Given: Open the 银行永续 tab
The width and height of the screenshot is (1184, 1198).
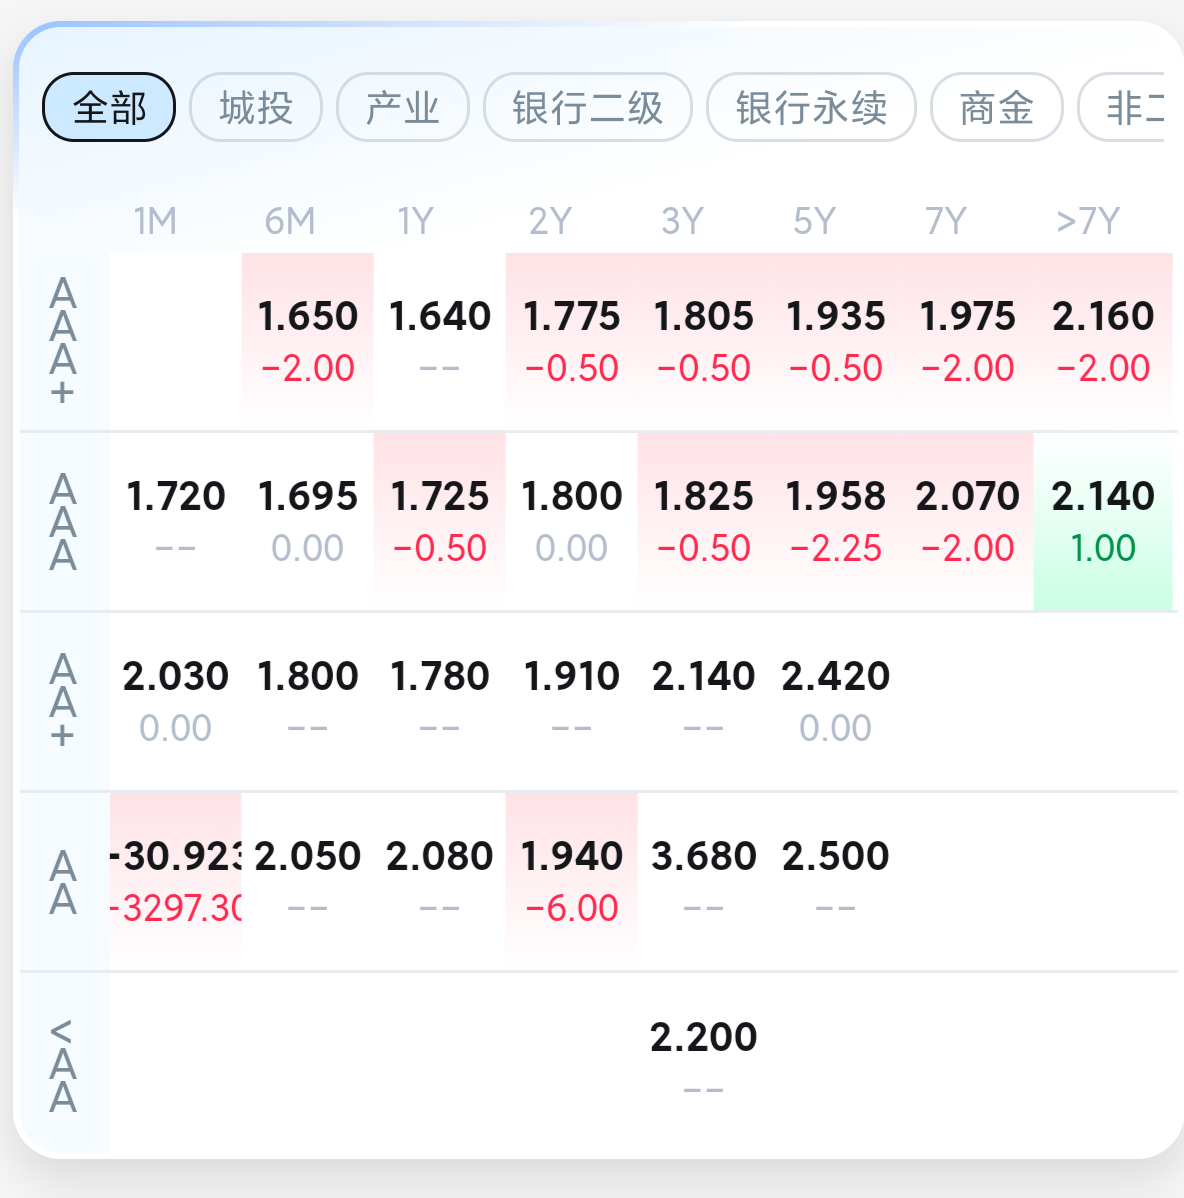Looking at the screenshot, I should point(811,107).
